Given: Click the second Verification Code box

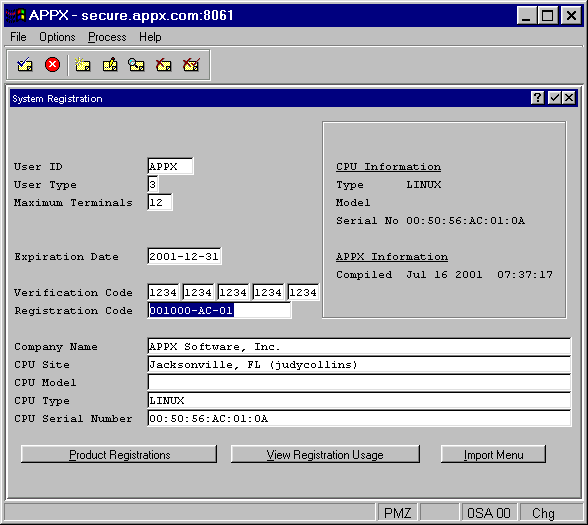Looking at the screenshot, I should click(198, 292).
